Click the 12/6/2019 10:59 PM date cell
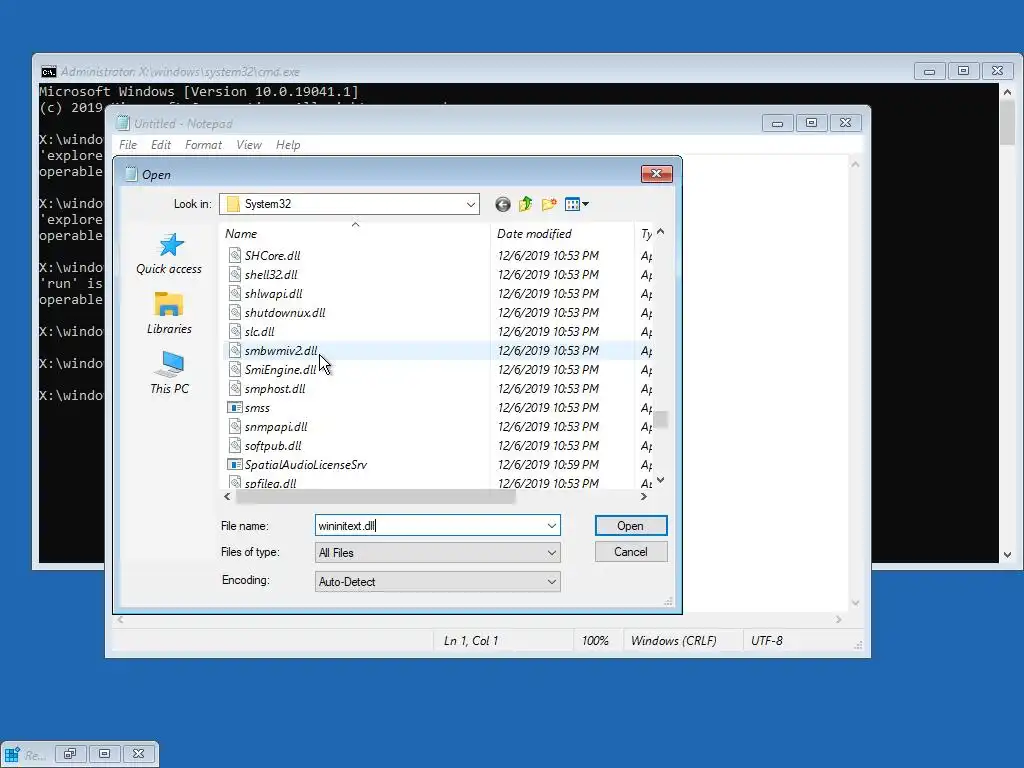 coord(548,464)
